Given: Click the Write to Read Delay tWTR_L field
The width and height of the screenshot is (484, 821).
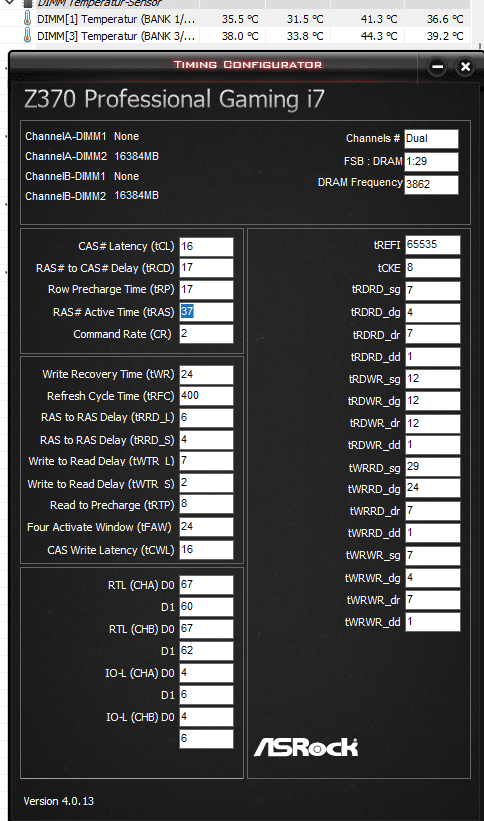Looking at the screenshot, I should point(206,461).
